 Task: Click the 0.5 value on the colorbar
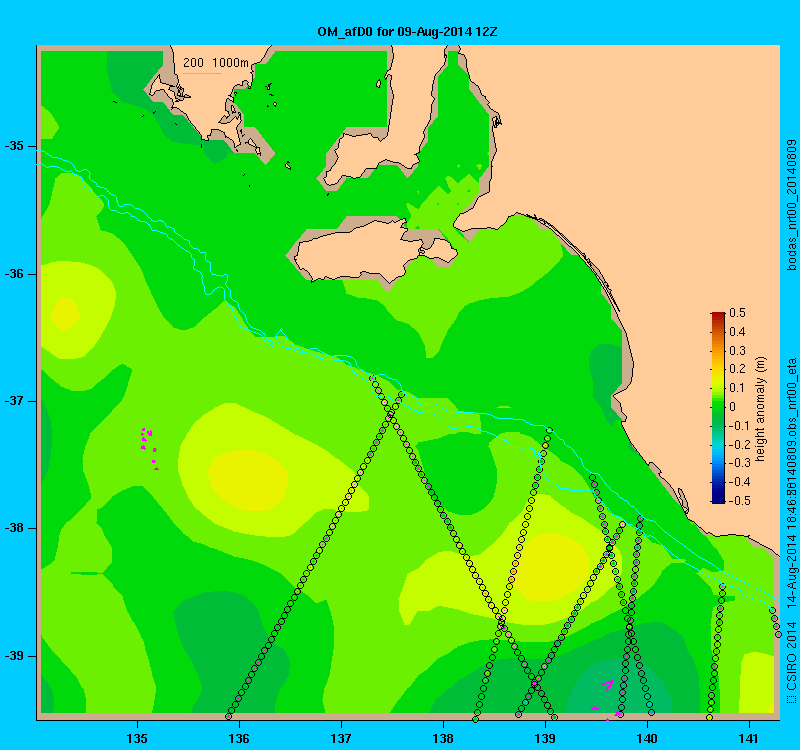[x=737, y=313]
